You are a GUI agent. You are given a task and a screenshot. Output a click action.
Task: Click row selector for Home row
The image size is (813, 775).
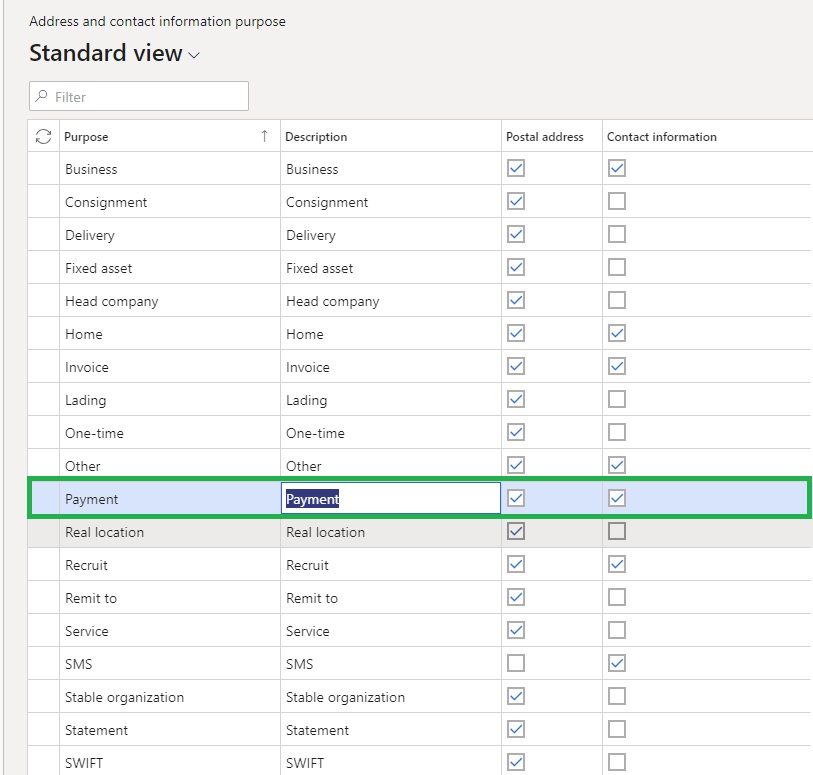[x=44, y=334]
